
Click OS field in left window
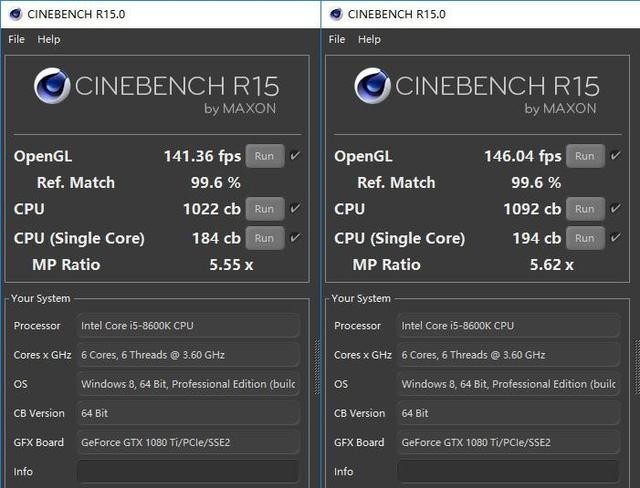pos(188,384)
